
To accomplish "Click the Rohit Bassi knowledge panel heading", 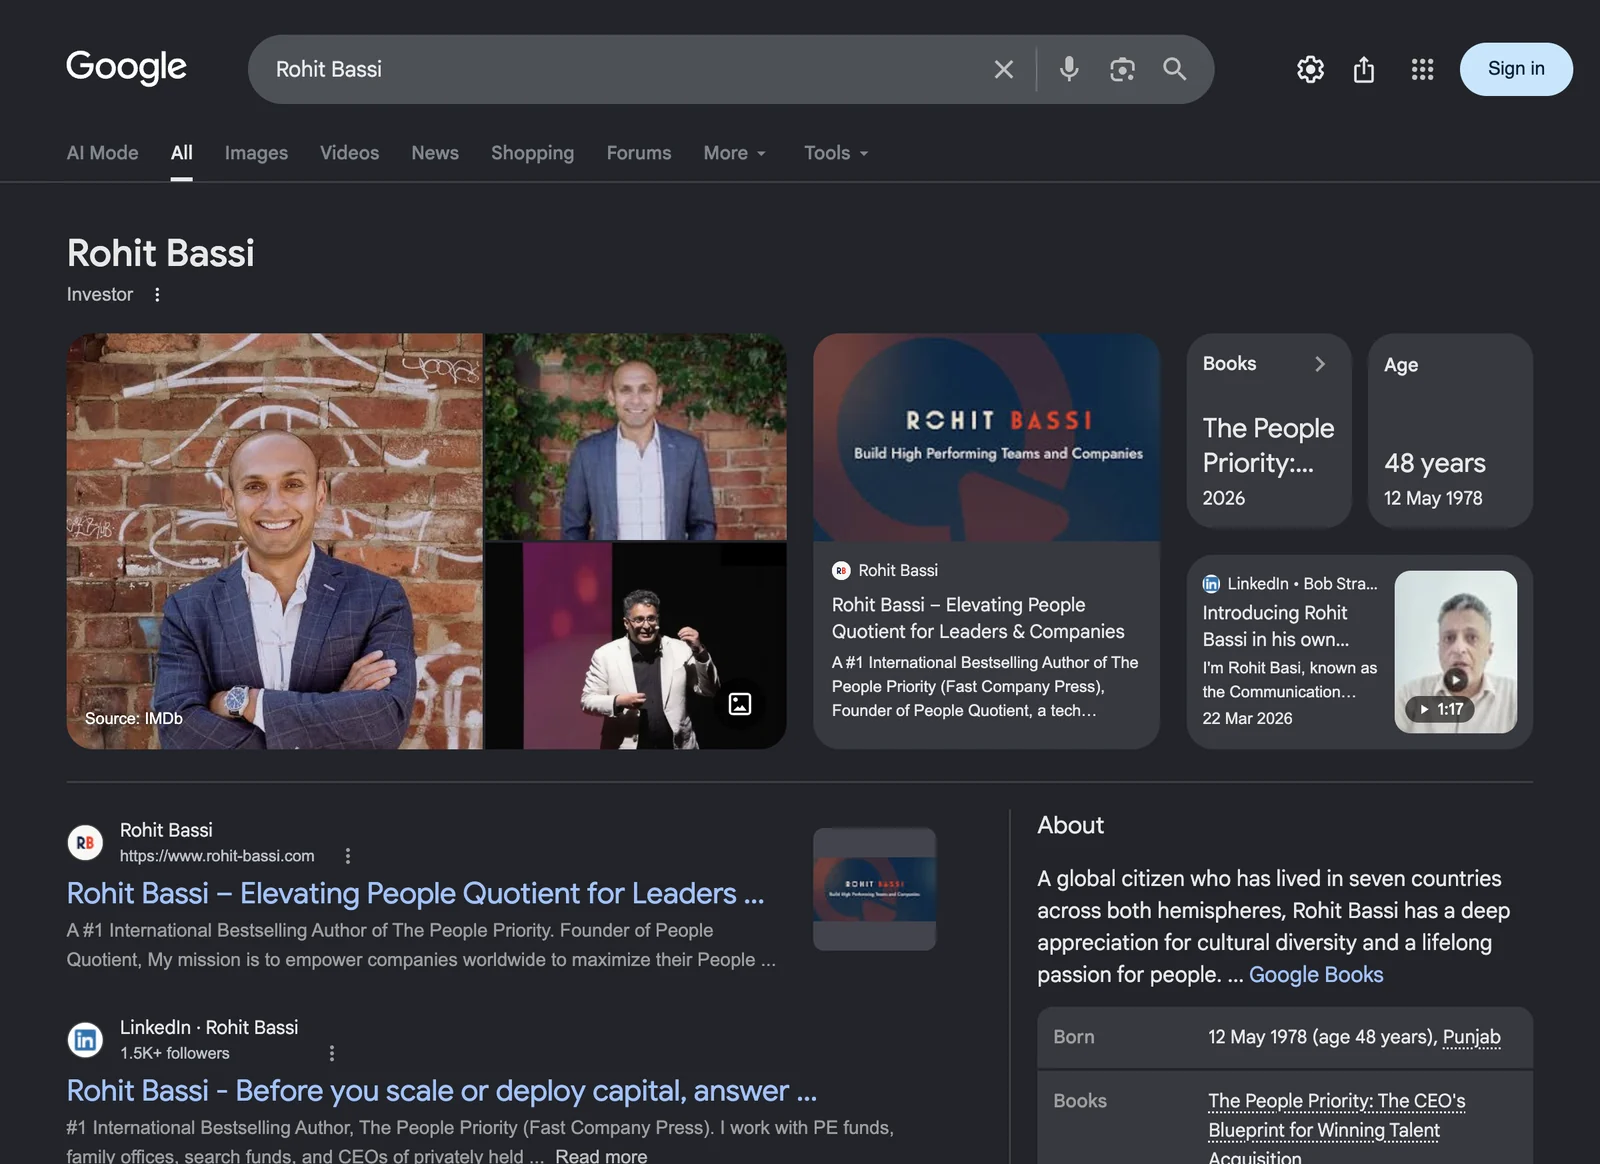I will pyautogui.click(x=161, y=253).
